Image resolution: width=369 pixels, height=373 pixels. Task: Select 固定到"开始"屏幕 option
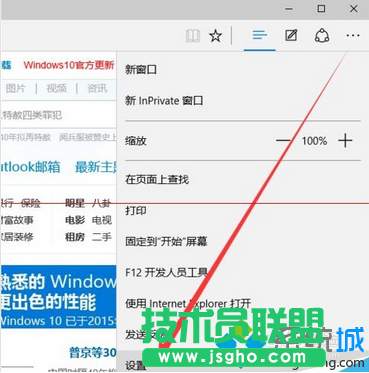tap(166, 241)
